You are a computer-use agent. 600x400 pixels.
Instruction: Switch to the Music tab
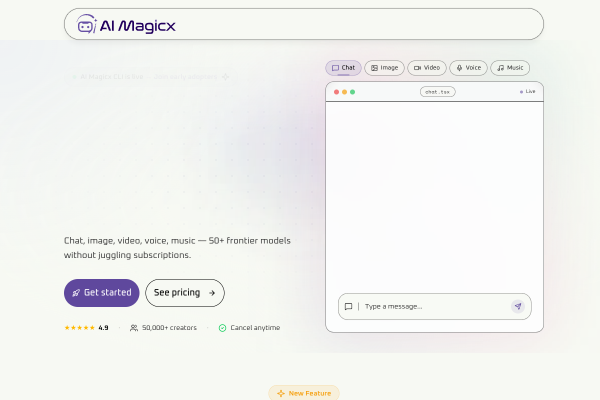tap(510, 68)
